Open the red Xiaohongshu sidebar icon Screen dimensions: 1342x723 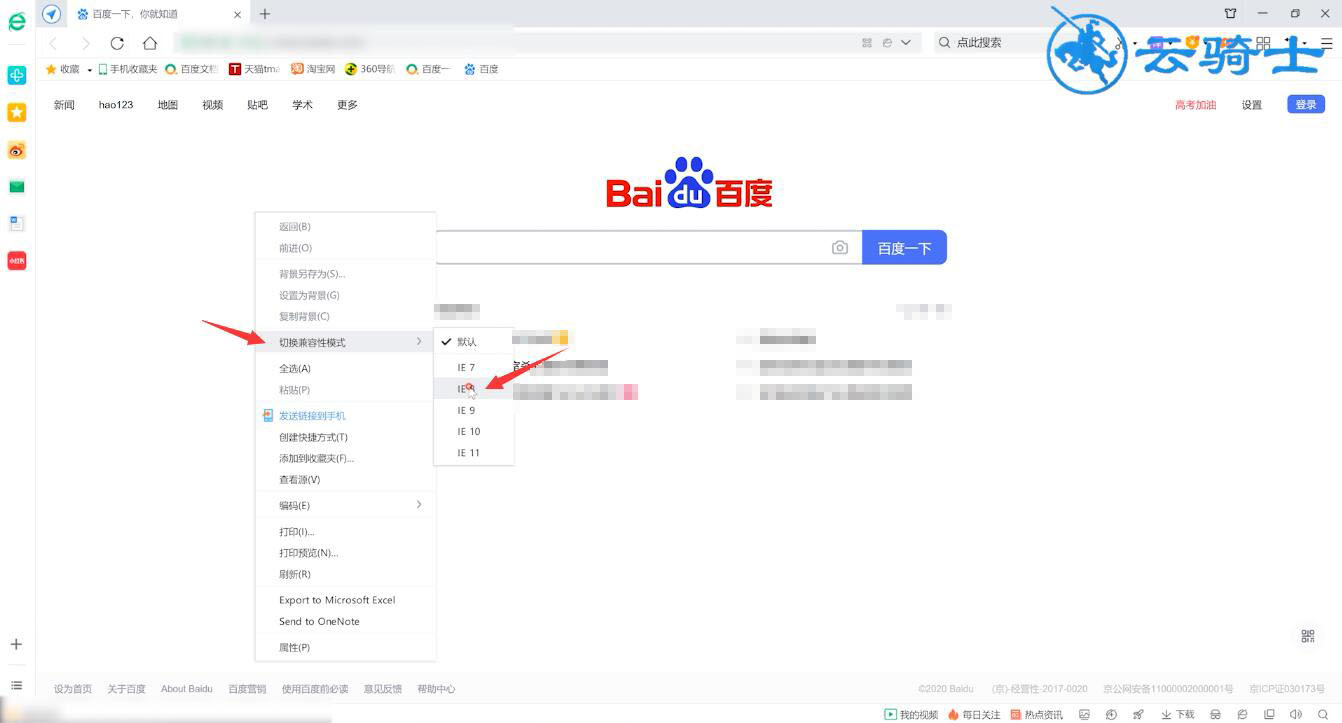point(16,261)
